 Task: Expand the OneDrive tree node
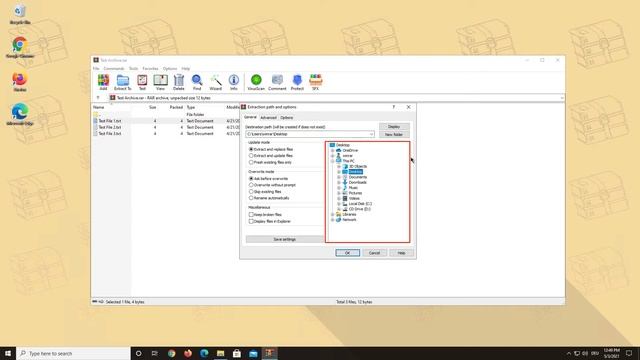coord(332,150)
